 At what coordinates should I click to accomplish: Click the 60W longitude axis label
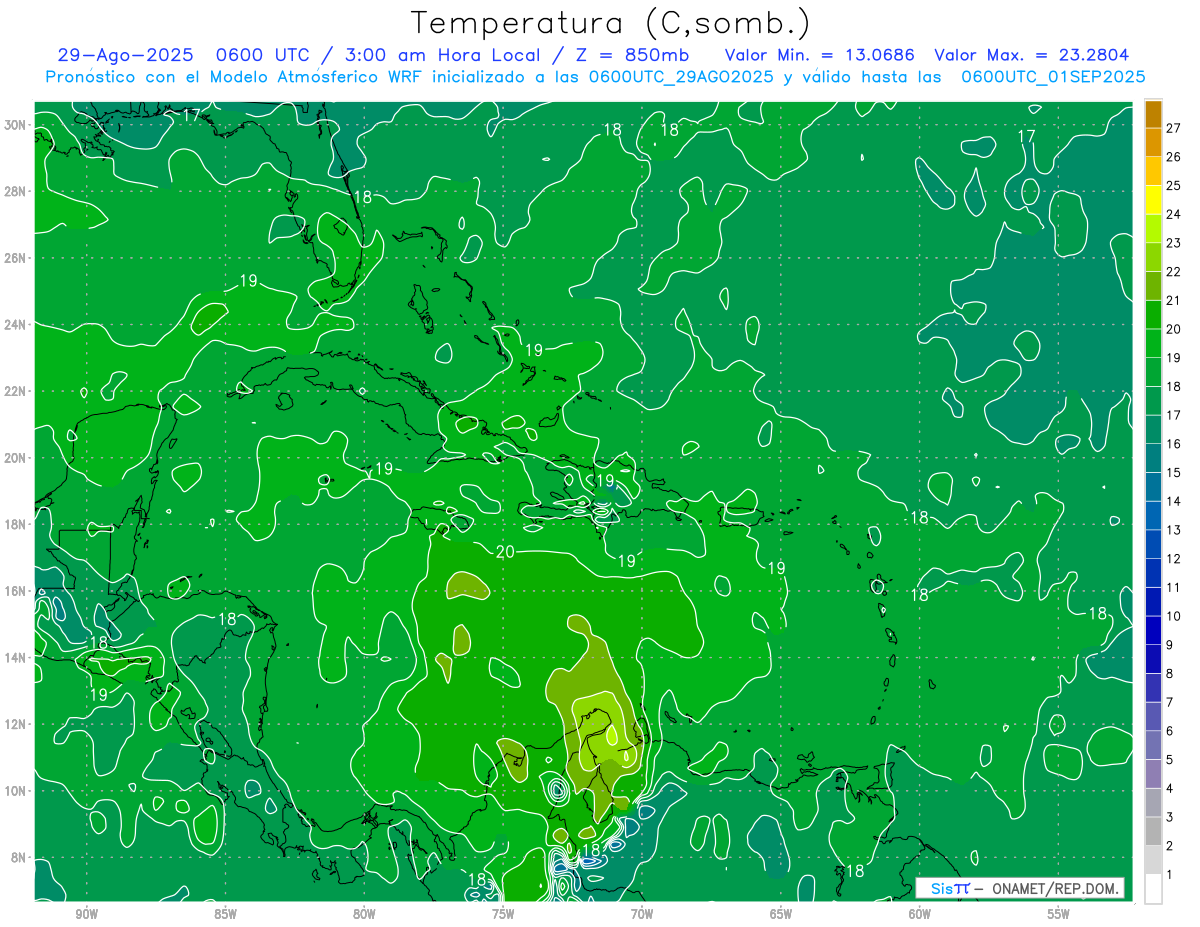[920, 914]
